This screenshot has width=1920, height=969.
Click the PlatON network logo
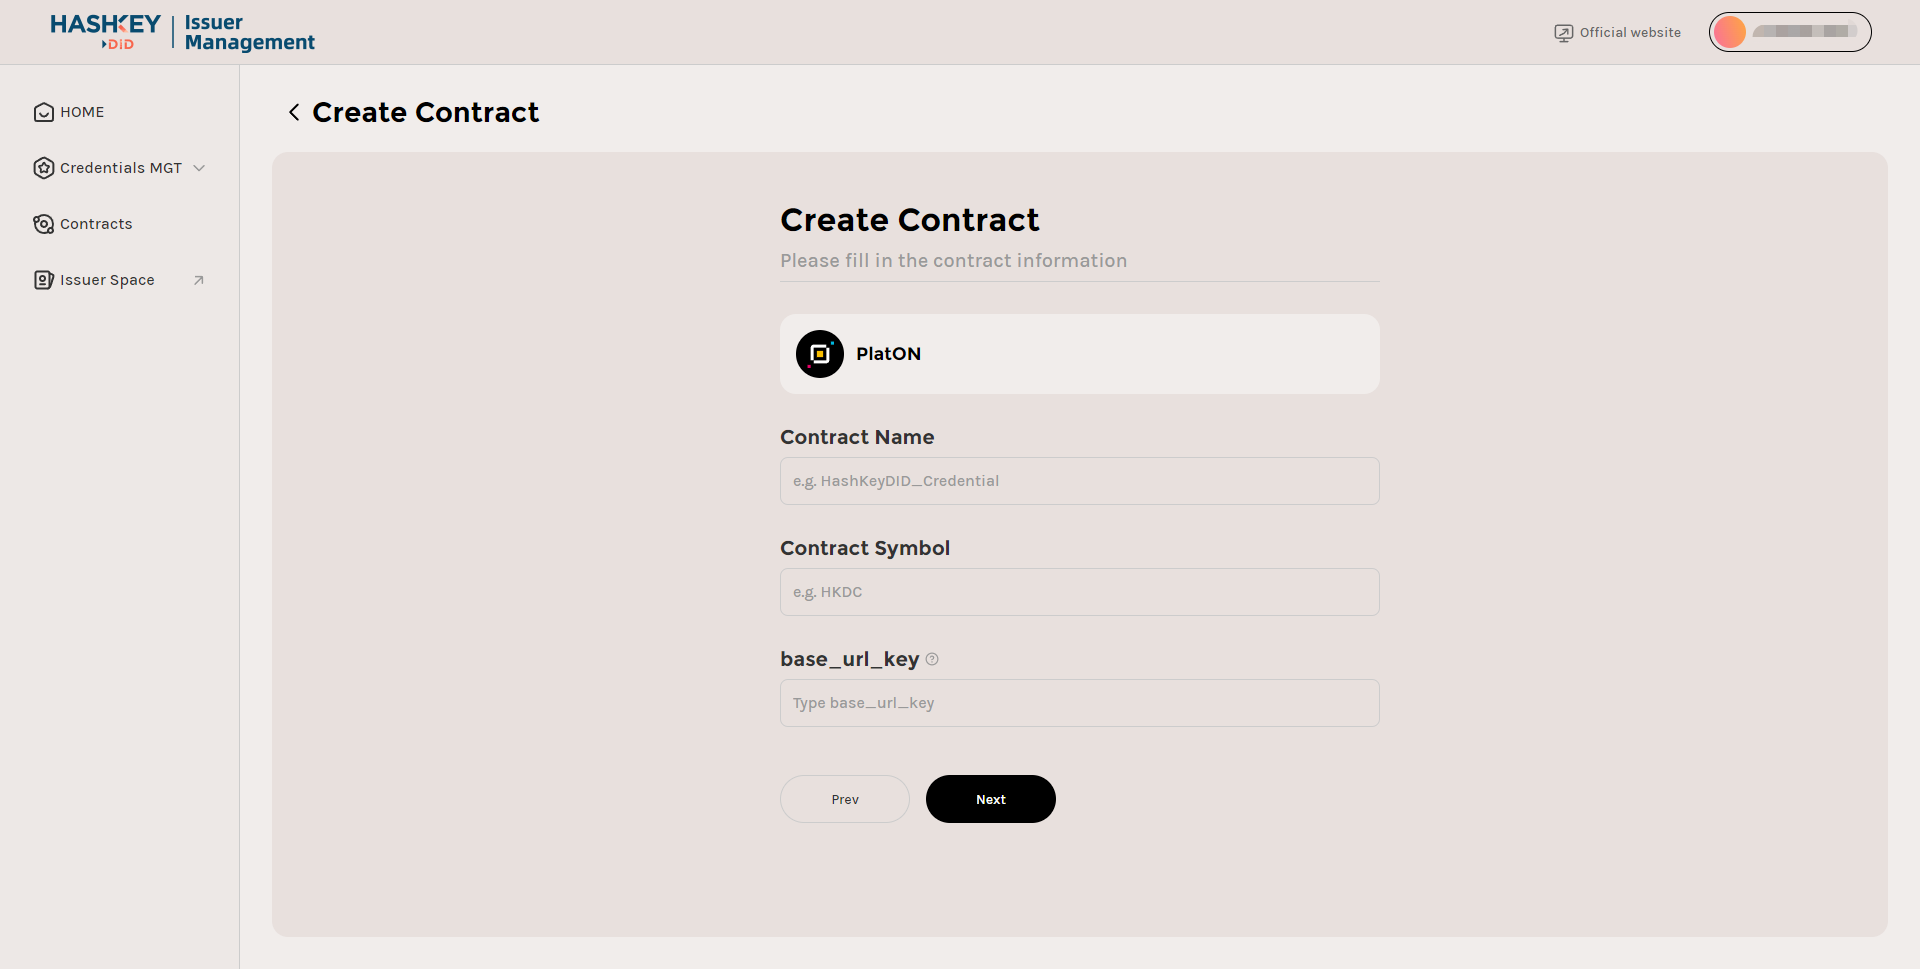click(820, 354)
